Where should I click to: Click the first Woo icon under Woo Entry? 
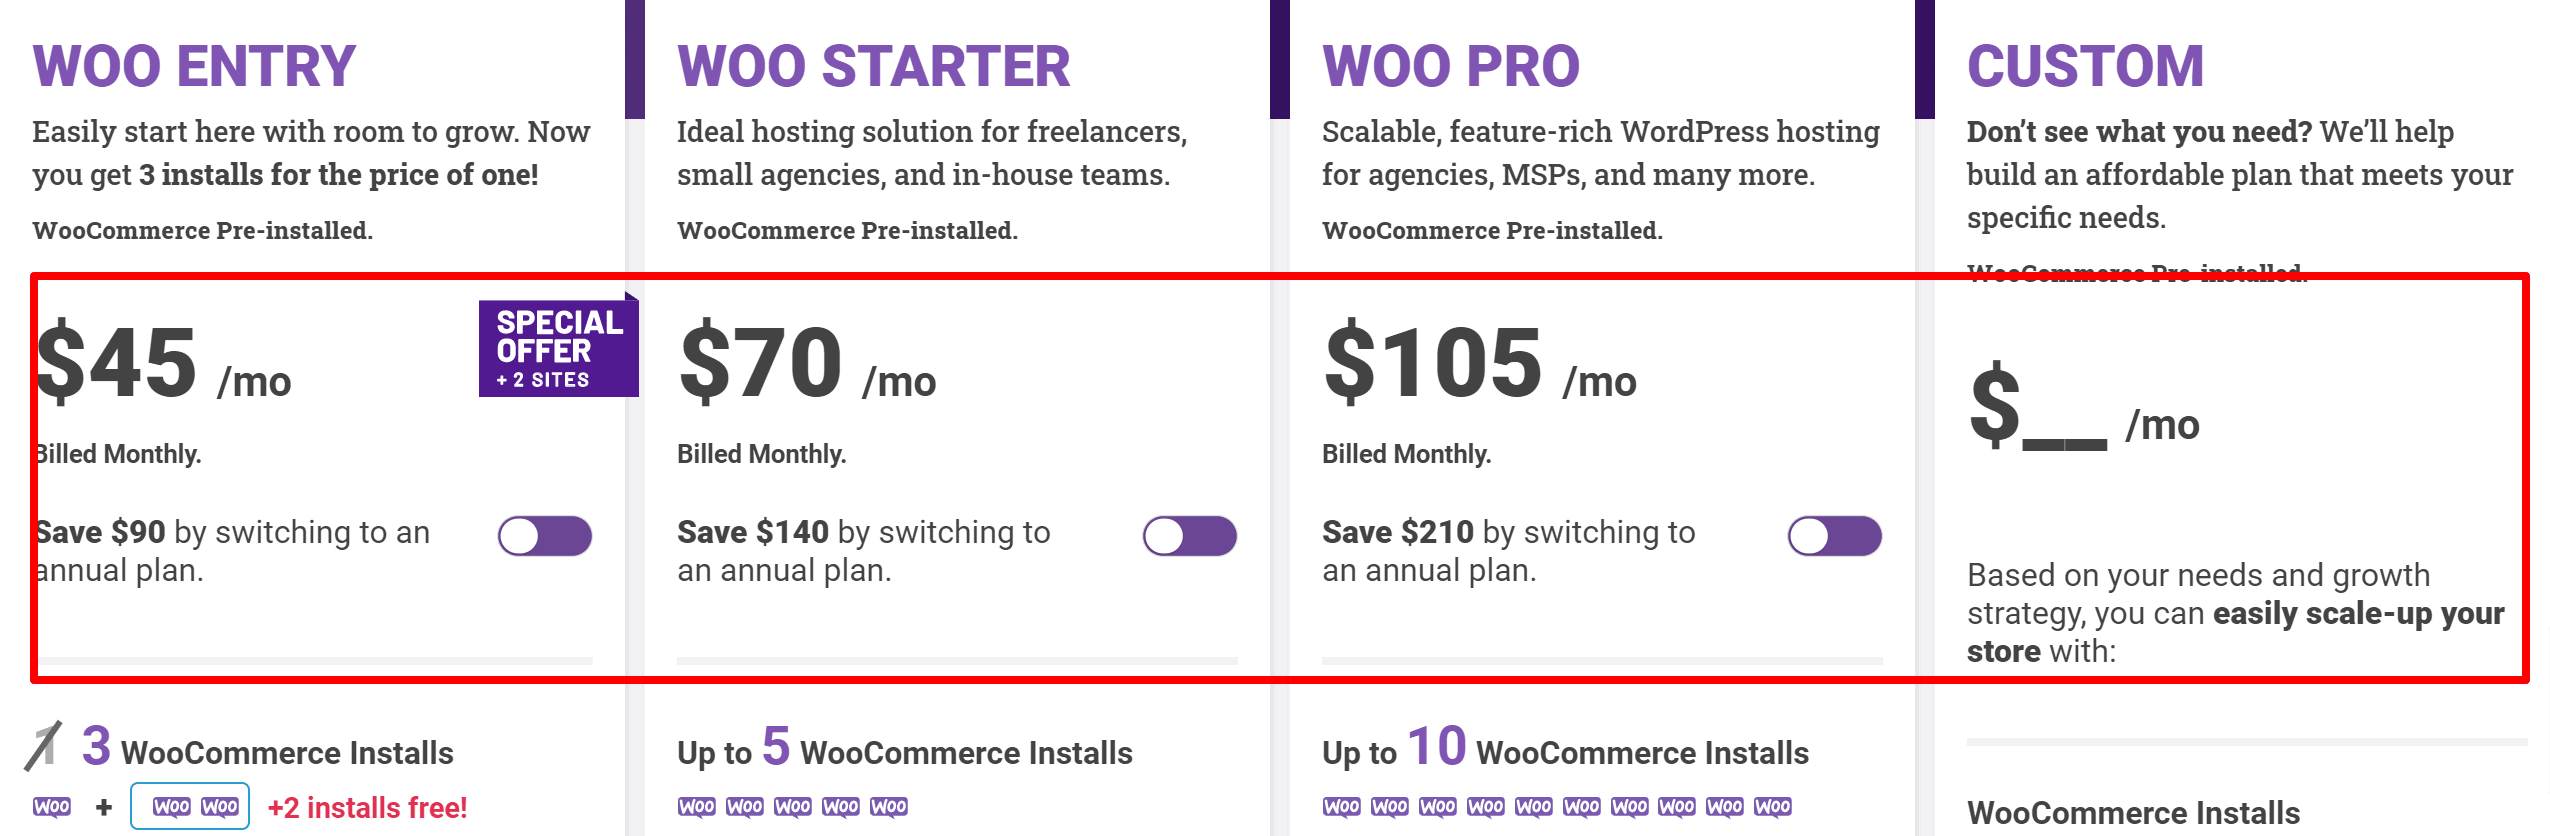click(52, 807)
